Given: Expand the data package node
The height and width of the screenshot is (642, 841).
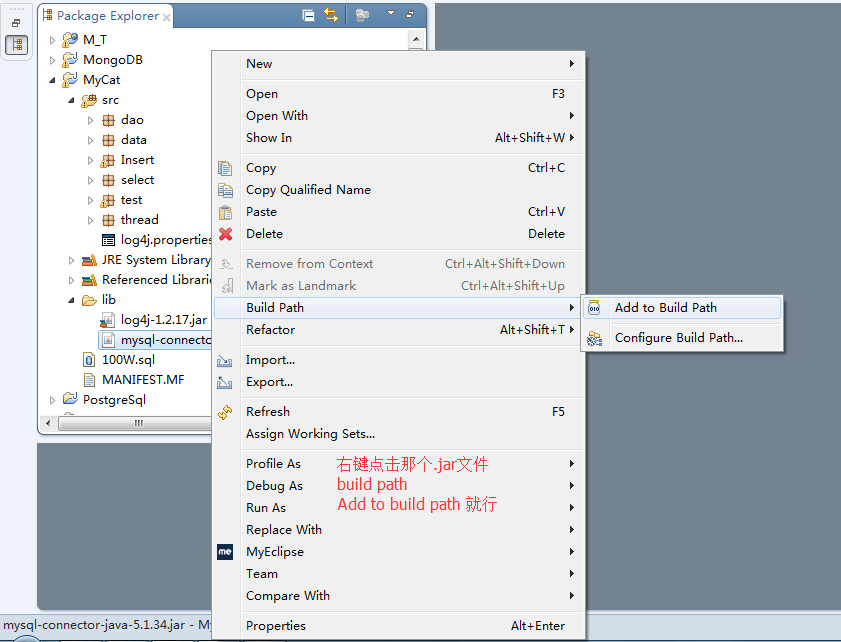Looking at the screenshot, I should coord(90,141).
